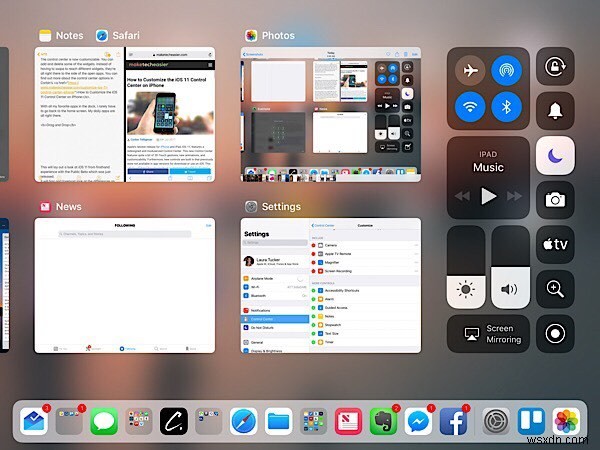600x450 pixels.
Task: Open the dock folder beside the mail app
Action: (x=69, y=421)
